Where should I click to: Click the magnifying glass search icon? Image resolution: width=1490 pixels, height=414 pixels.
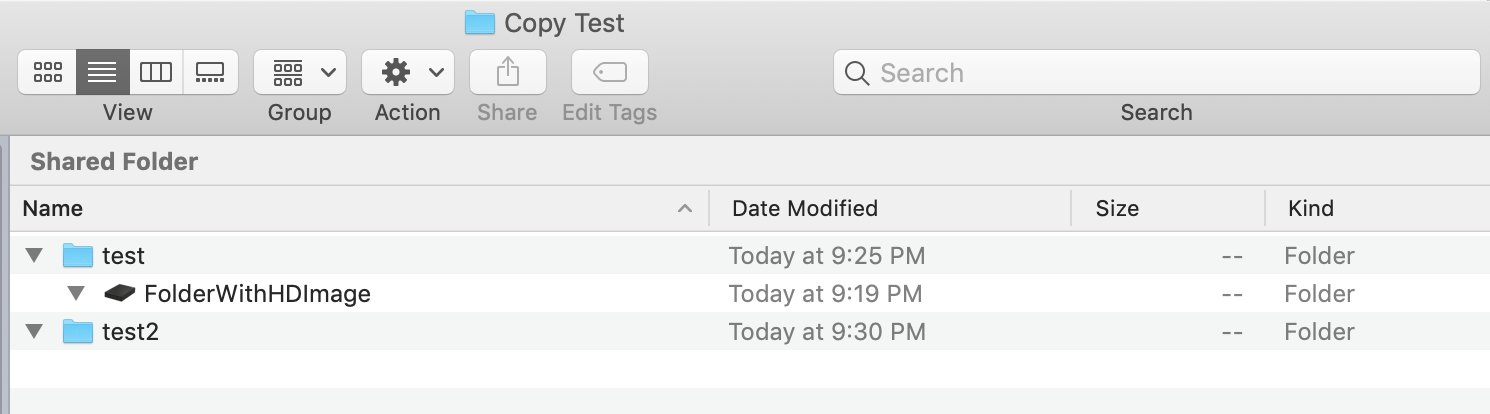pos(857,73)
